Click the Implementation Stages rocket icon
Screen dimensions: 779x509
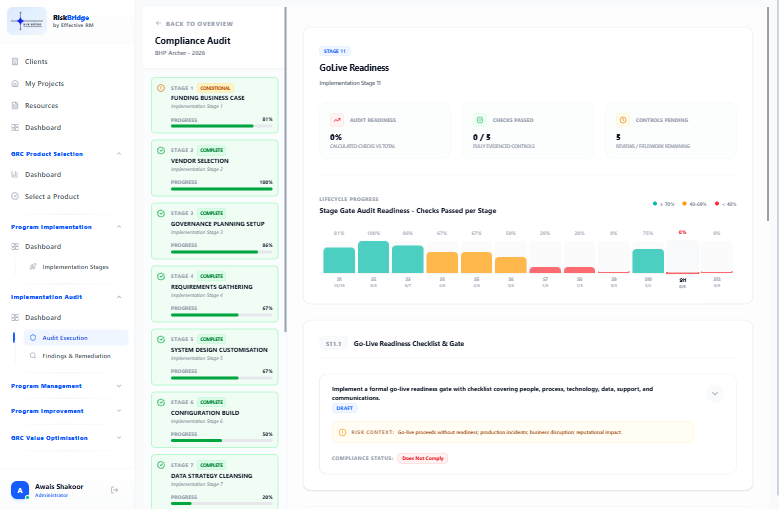click(33, 267)
